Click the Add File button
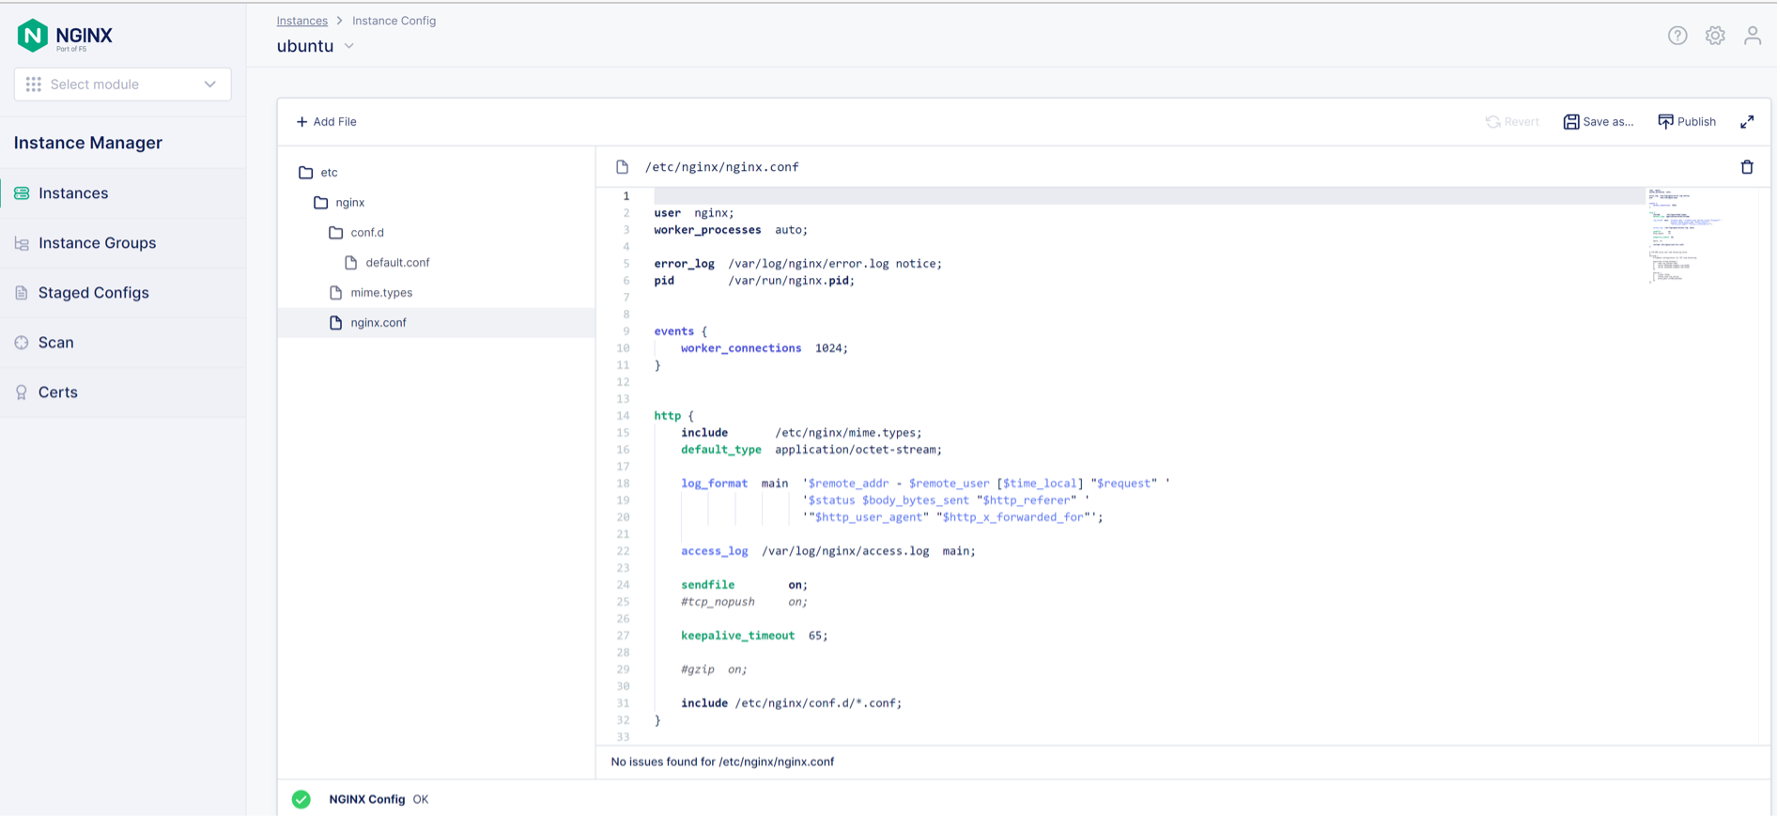The image size is (1780, 820). pos(326,122)
